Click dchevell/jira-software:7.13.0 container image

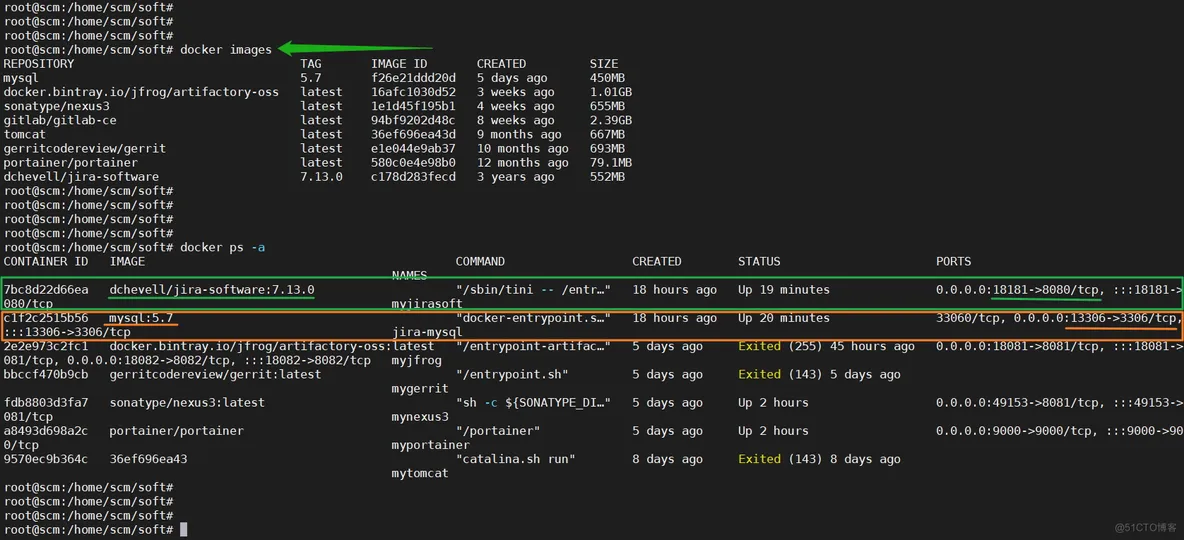(212, 290)
